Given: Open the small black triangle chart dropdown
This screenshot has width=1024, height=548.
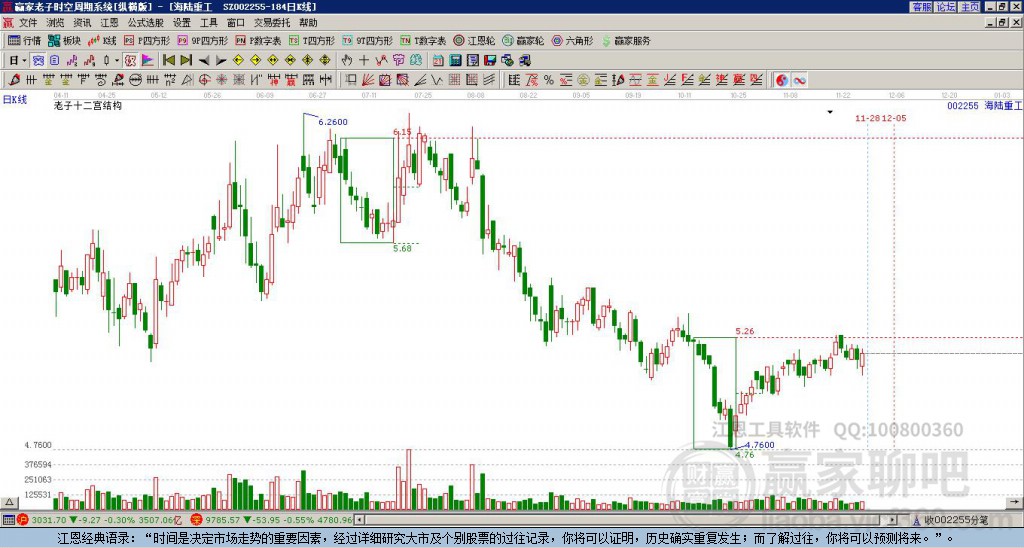Looking at the screenshot, I should [830, 112].
